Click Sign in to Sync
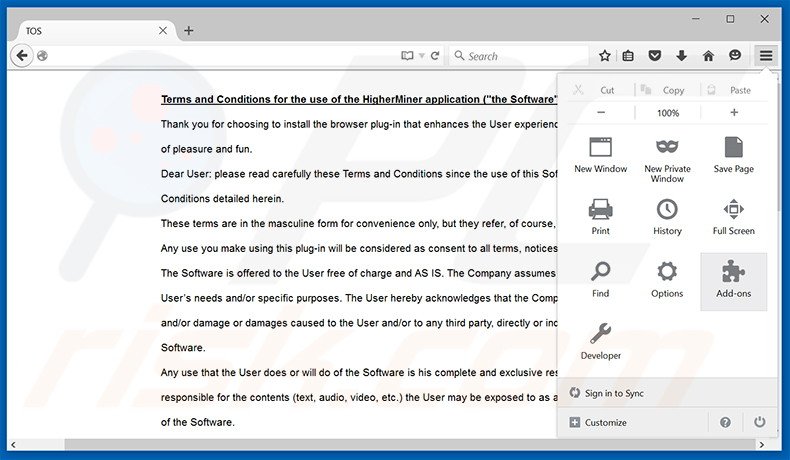This screenshot has width=790, height=460. tap(668, 393)
